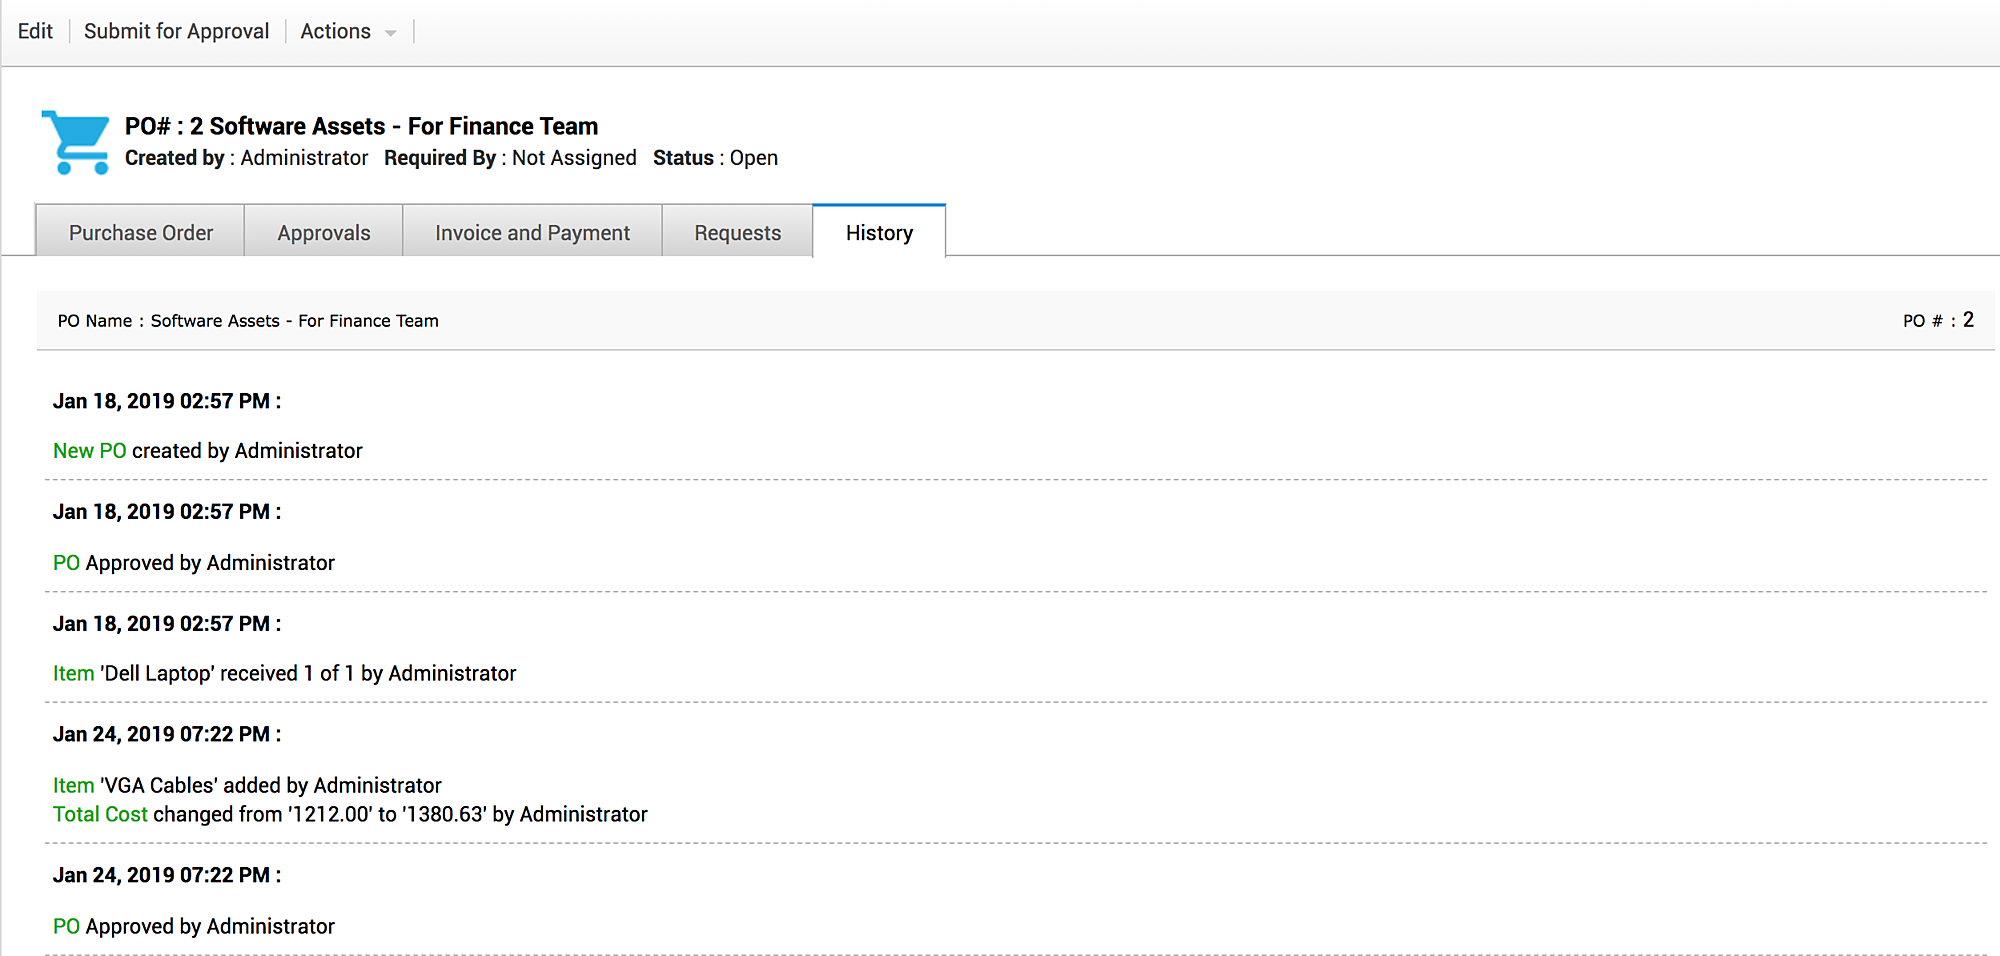Switch to the Purchase Order tab
Screen dimensions: 2000x956
140,232
